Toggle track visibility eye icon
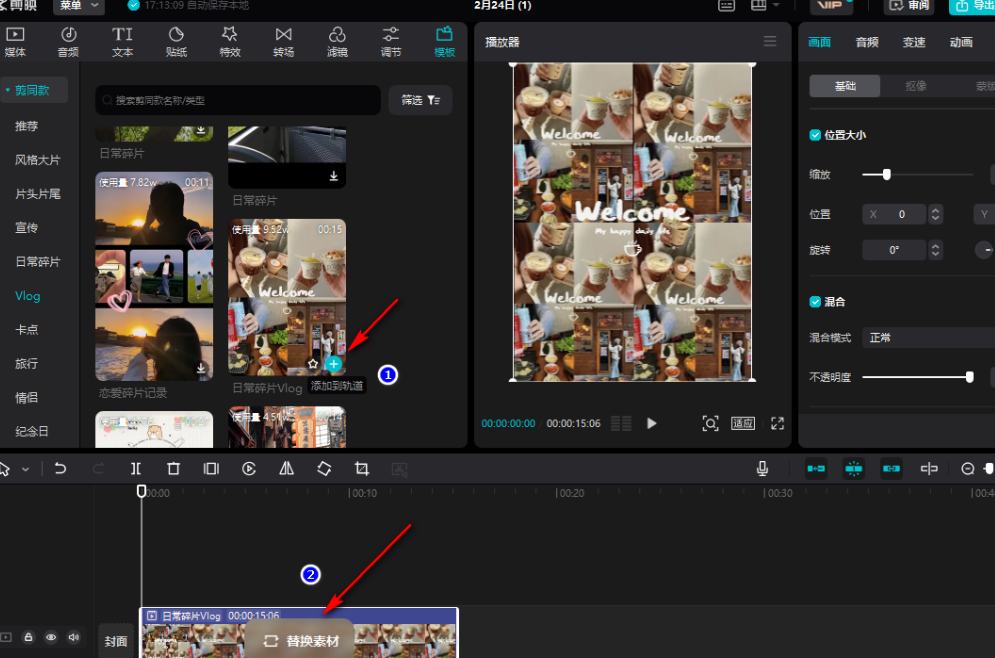 pyautogui.click(x=51, y=637)
